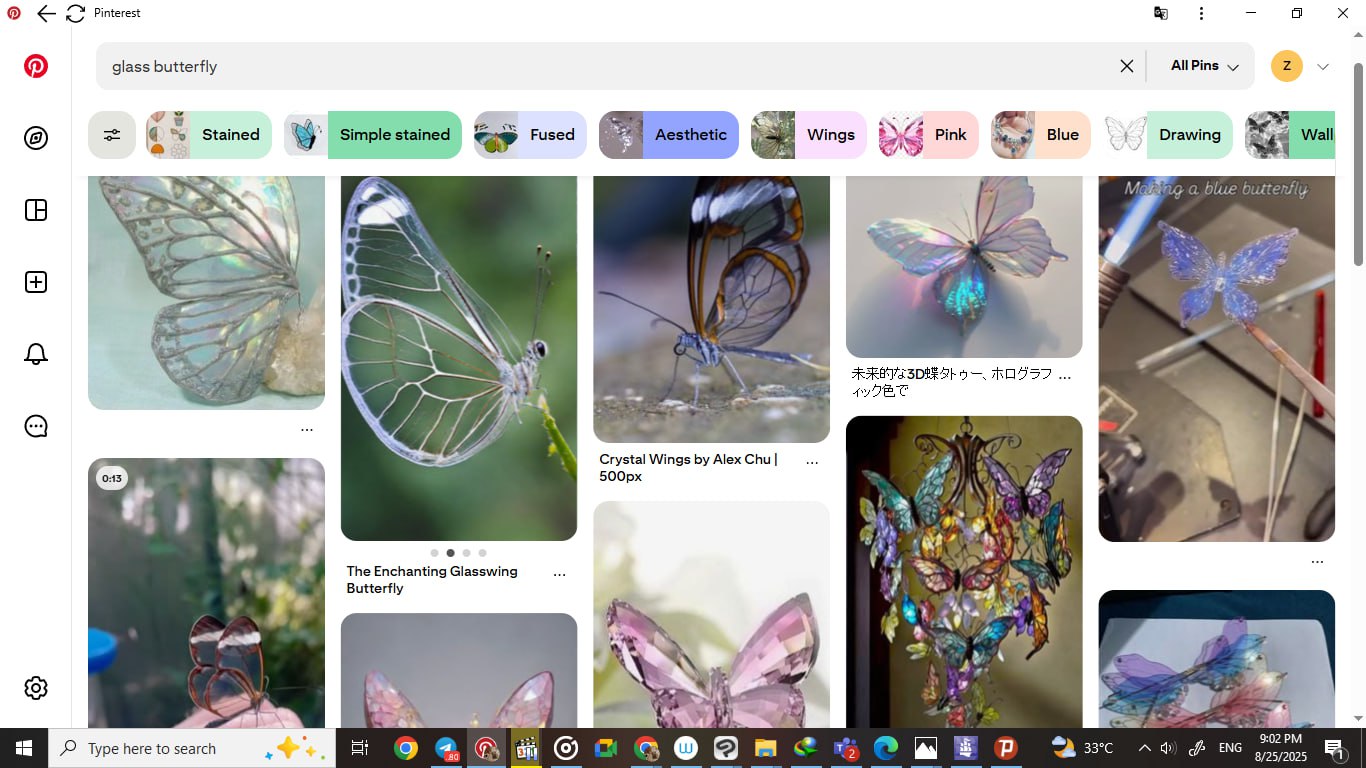Click the glass butterfly search field

[x=600, y=66]
